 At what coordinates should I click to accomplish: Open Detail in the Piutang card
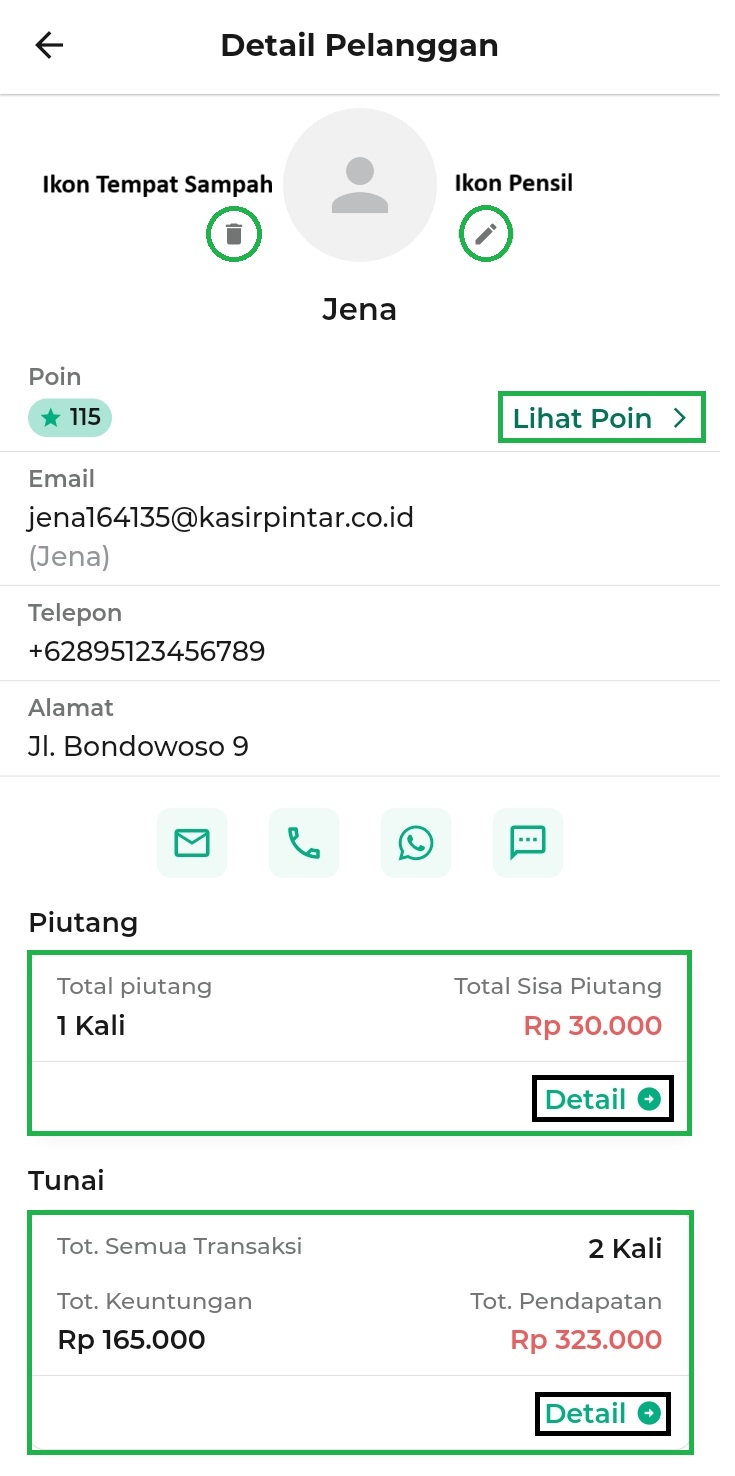click(x=586, y=1100)
